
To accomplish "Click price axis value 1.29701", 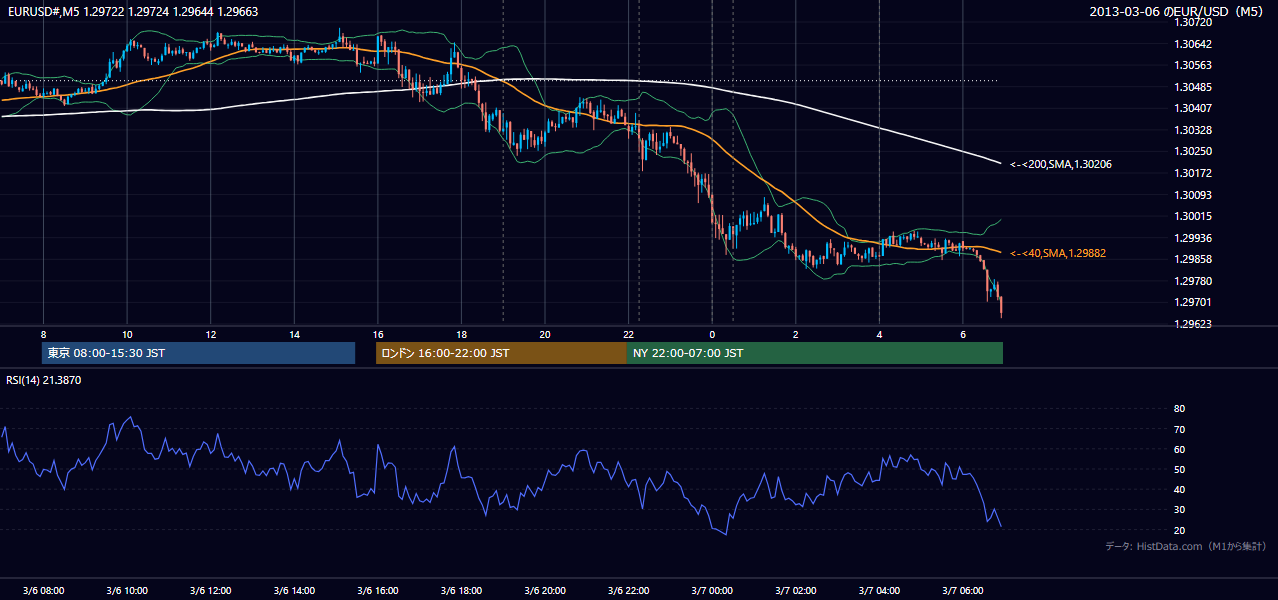I will coord(1193,302).
